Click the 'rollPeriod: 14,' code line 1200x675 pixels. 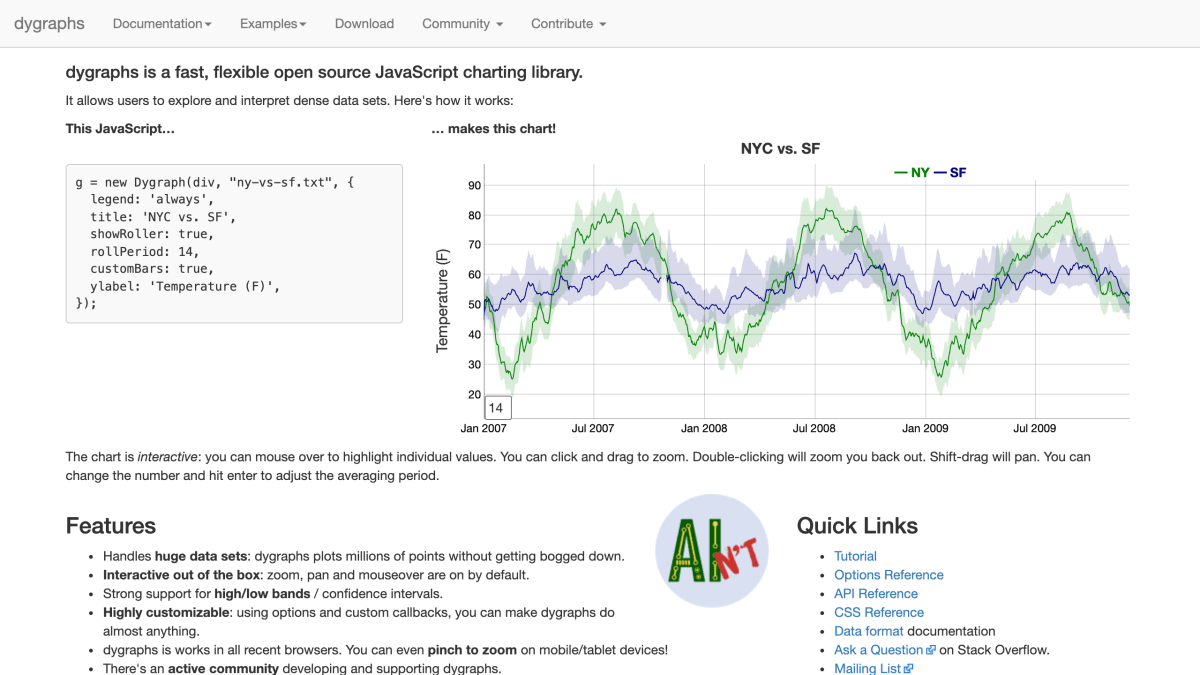tap(144, 251)
